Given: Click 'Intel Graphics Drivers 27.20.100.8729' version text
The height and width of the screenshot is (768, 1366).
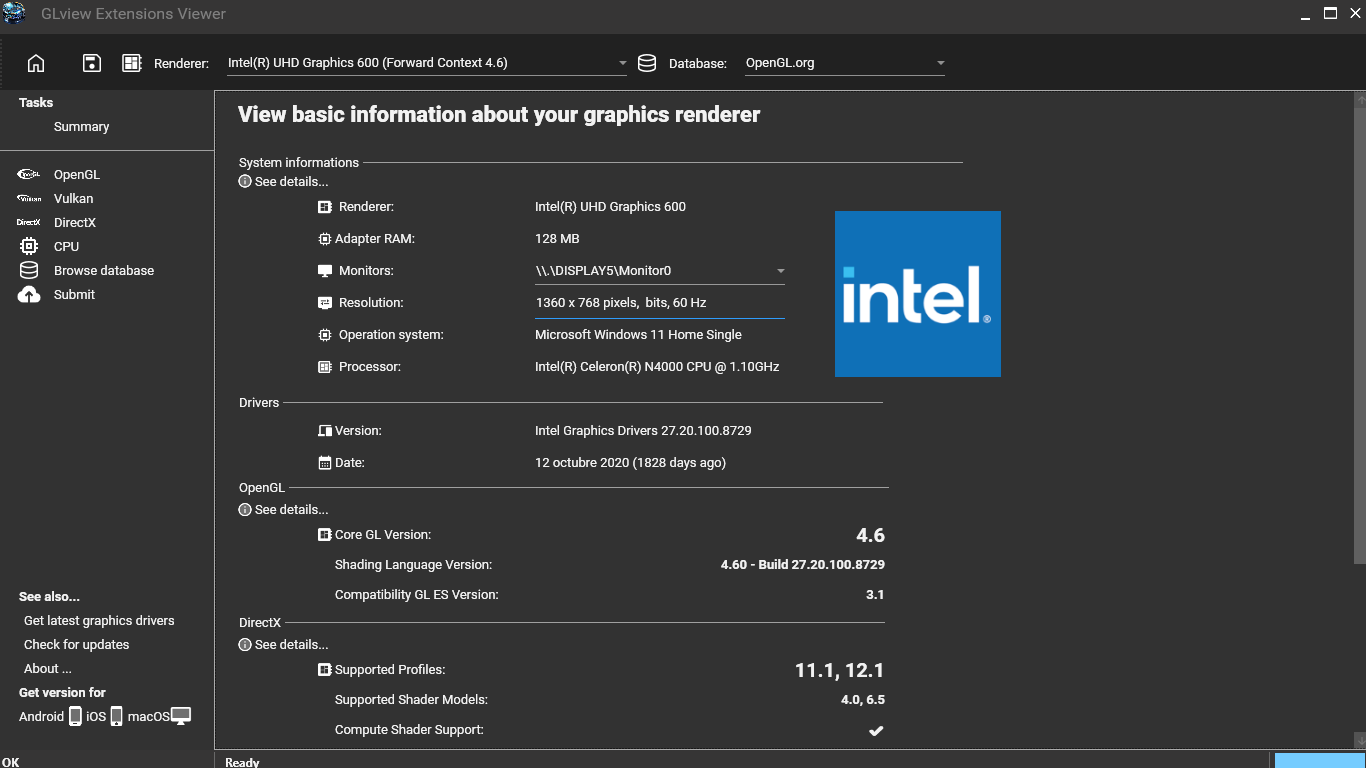Looking at the screenshot, I should [643, 431].
